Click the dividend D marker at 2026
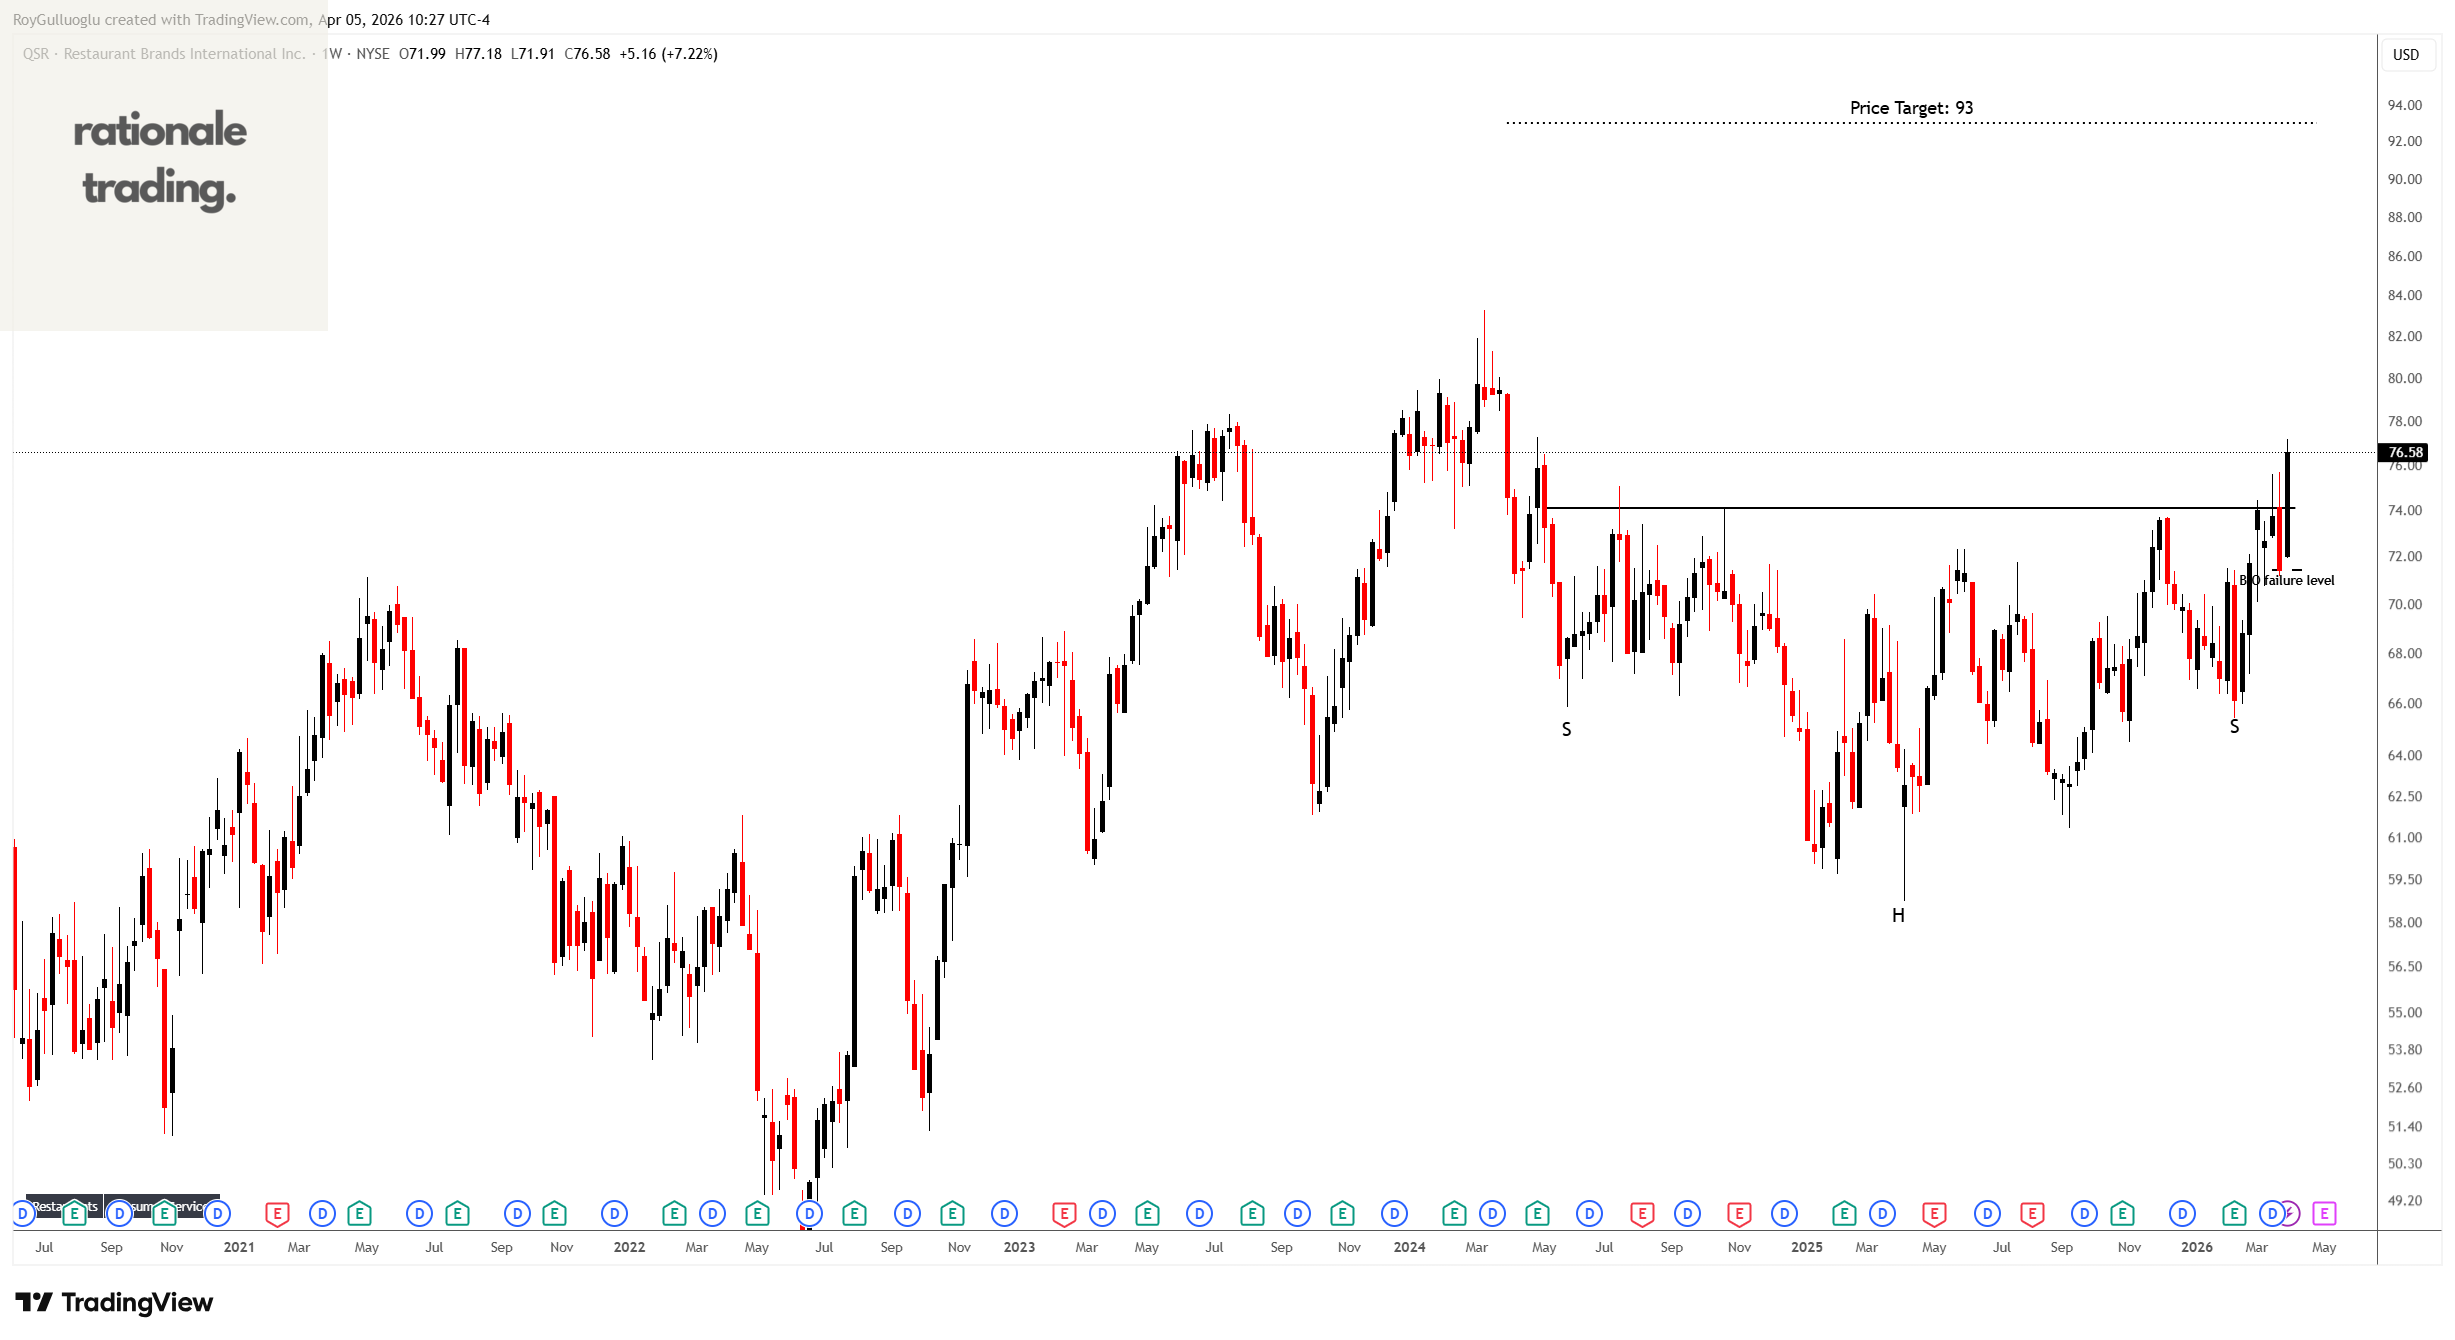Image resolution: width=2455 pixels, height=1340 pixels. [x=2182, y=1214]
